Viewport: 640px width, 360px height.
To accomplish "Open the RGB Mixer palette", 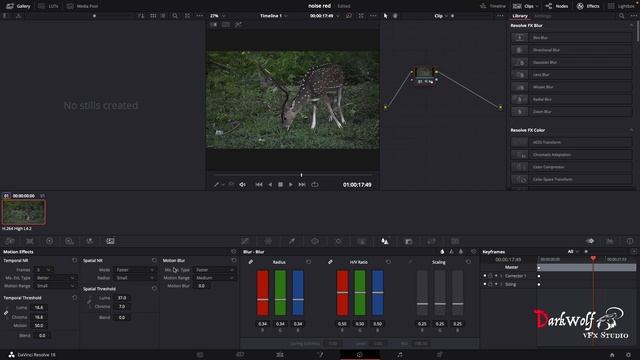I will tap(90, 241).
